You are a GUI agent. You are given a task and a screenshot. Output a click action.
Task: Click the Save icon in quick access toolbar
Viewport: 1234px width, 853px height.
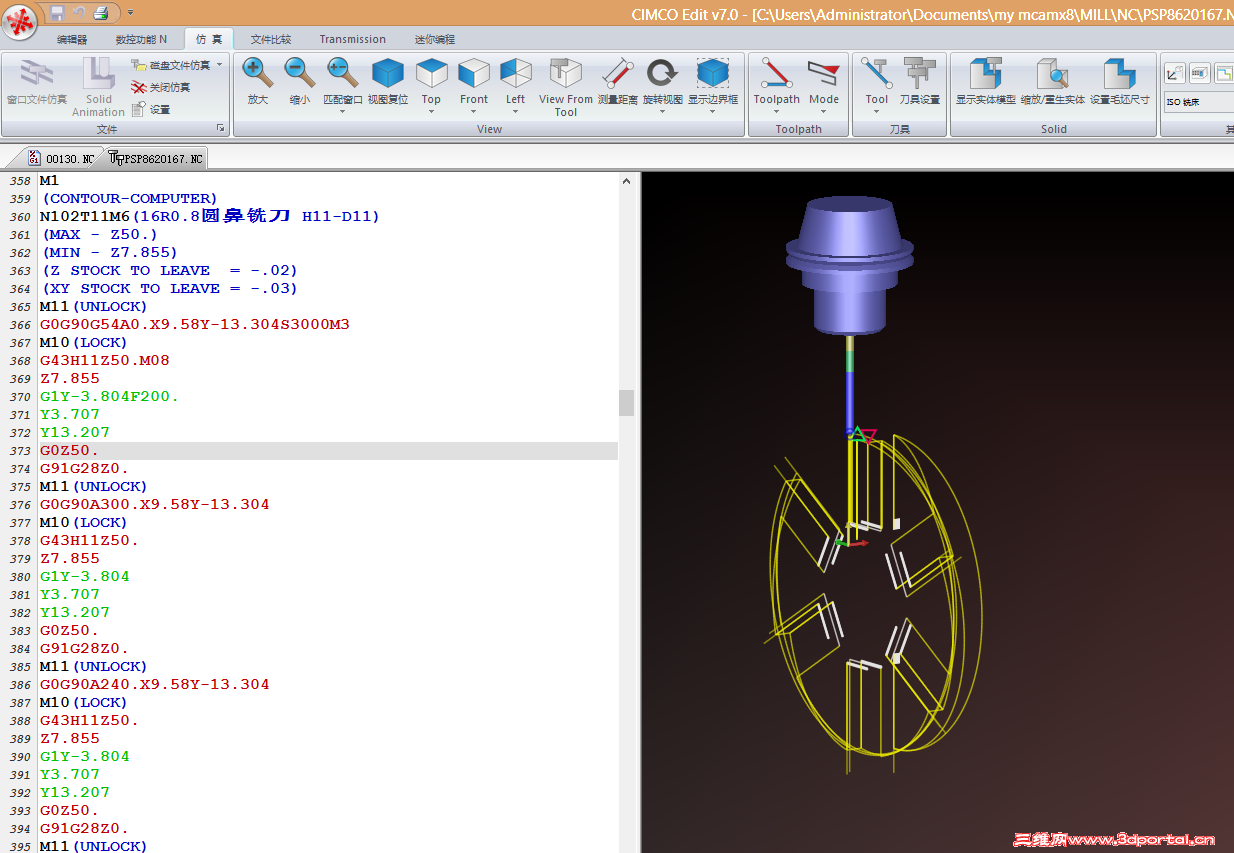click(x=57, y=12)
